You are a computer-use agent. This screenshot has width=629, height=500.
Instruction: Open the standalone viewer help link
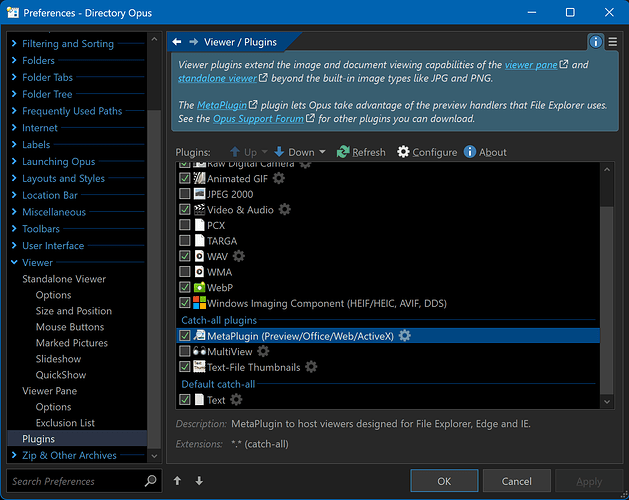[x=217, y=78]
